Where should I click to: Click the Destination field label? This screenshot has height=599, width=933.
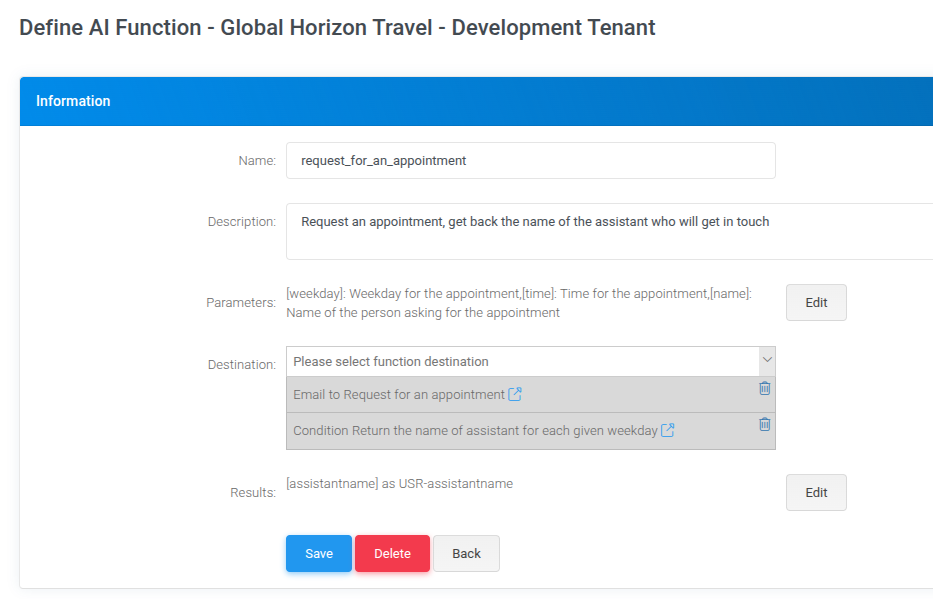[241, 365]
